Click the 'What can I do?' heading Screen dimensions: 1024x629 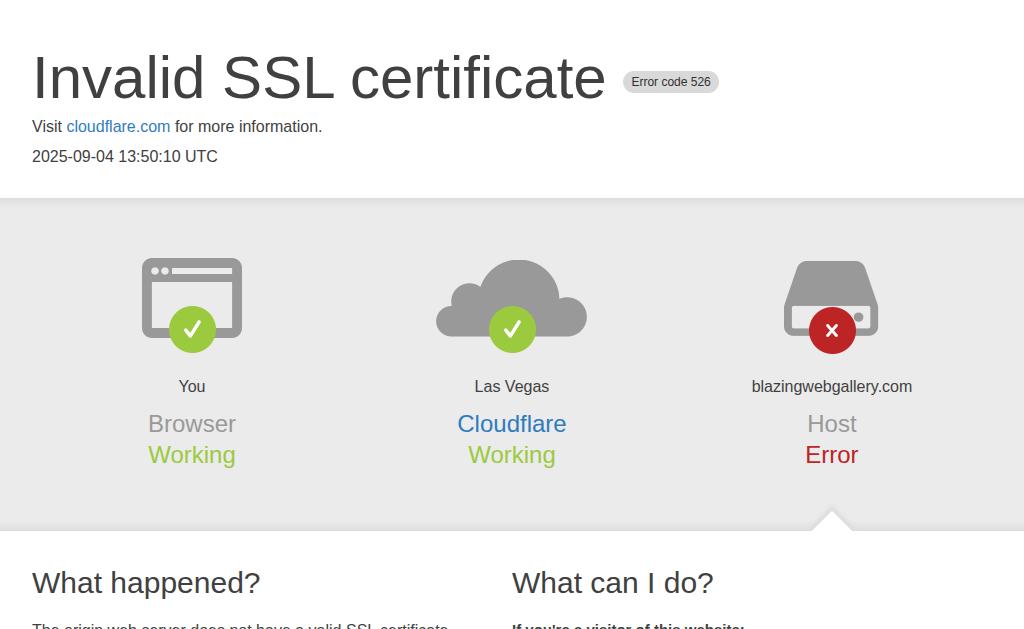(x=613, y=583)
